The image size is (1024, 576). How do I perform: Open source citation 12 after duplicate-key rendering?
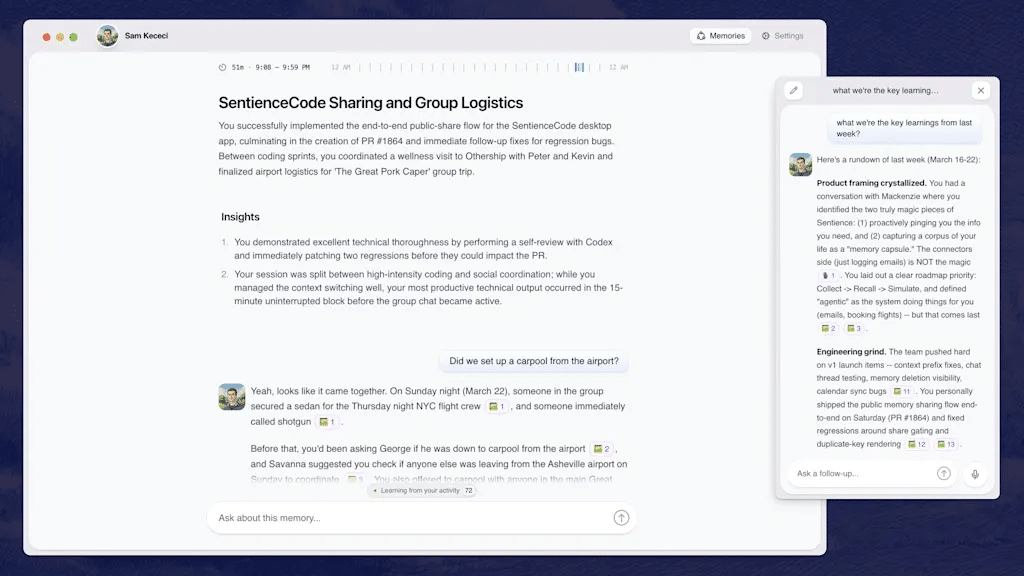click(x=915, y=444)
